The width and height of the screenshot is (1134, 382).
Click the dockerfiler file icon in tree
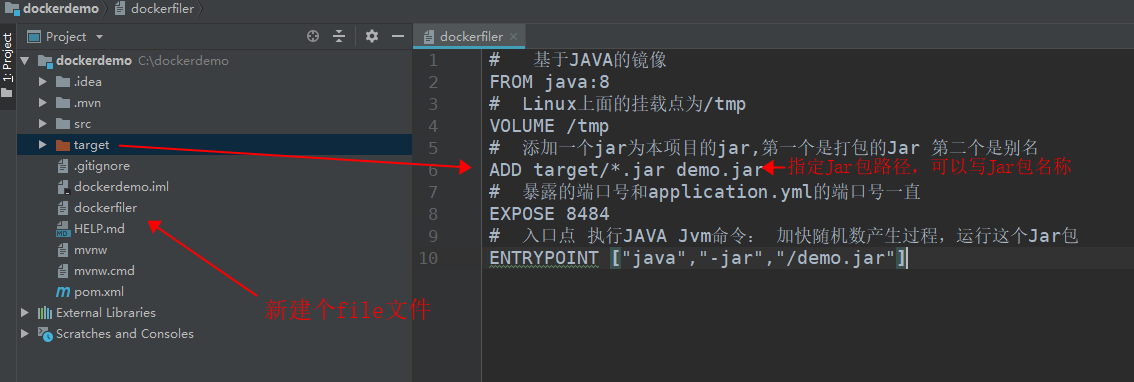[x=62, y=208]
